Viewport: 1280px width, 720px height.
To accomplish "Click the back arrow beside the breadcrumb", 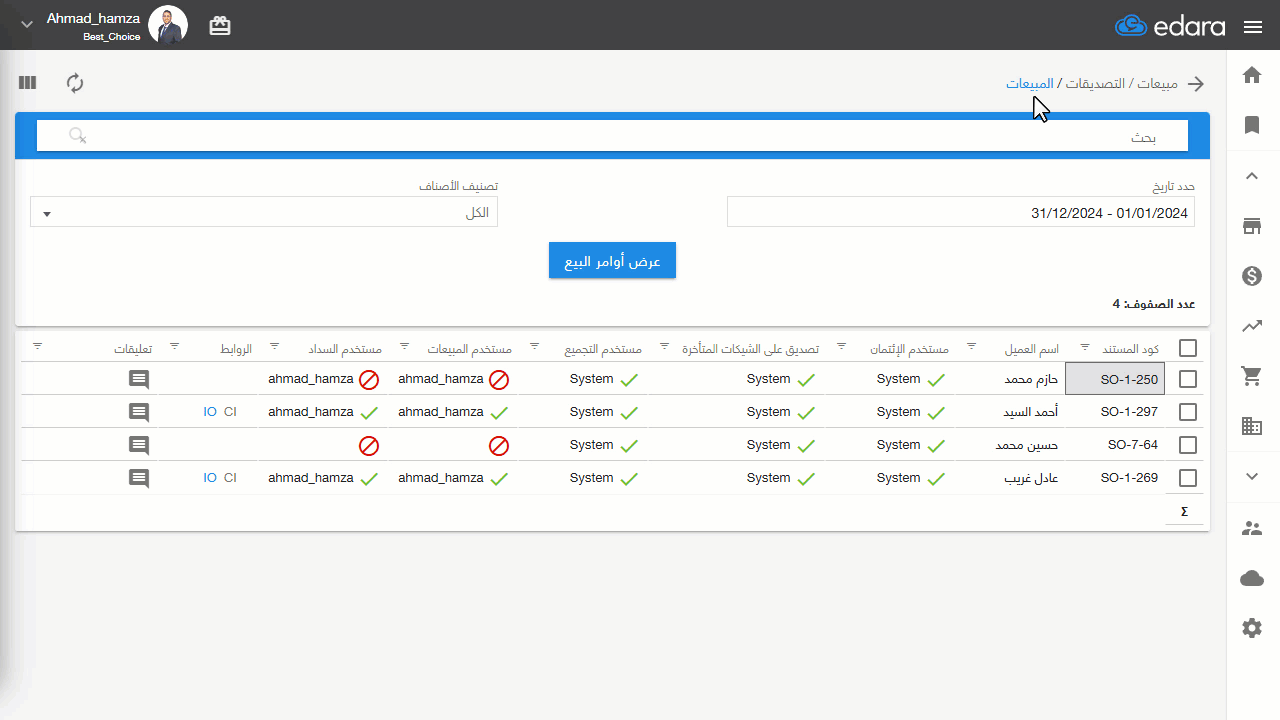I will point(1196,84).
